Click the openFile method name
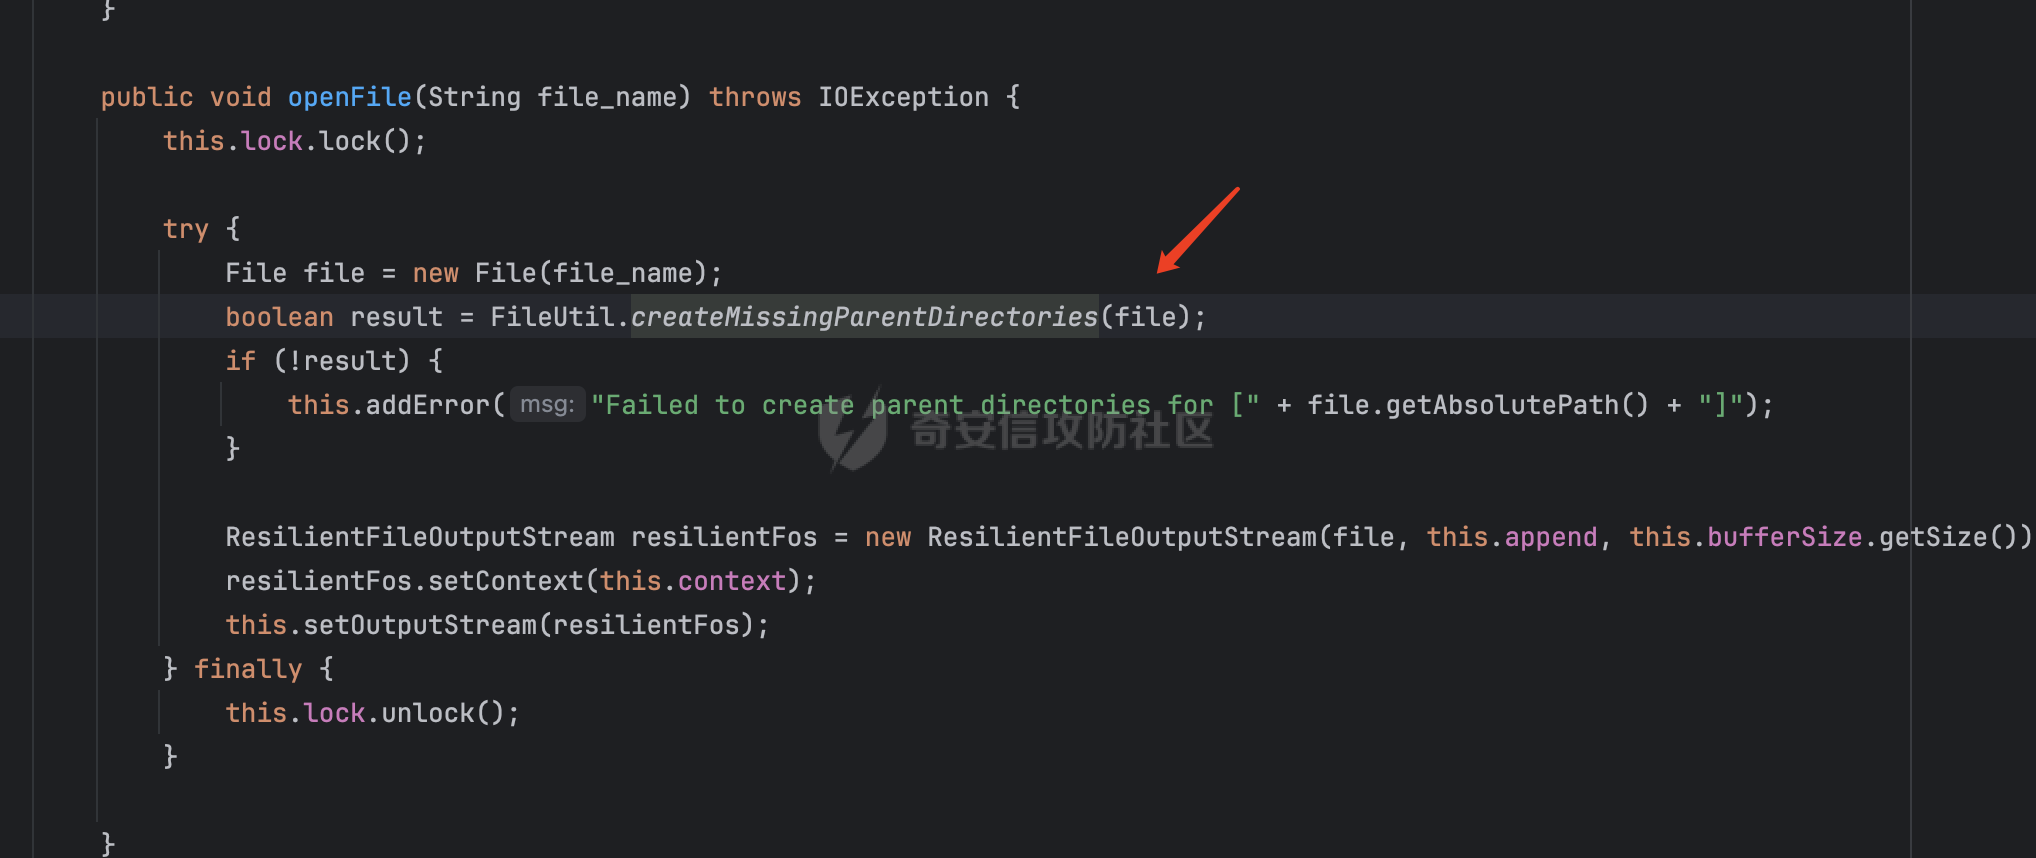The width and height of the screenshot is (2036, 858). coord(349,97)
